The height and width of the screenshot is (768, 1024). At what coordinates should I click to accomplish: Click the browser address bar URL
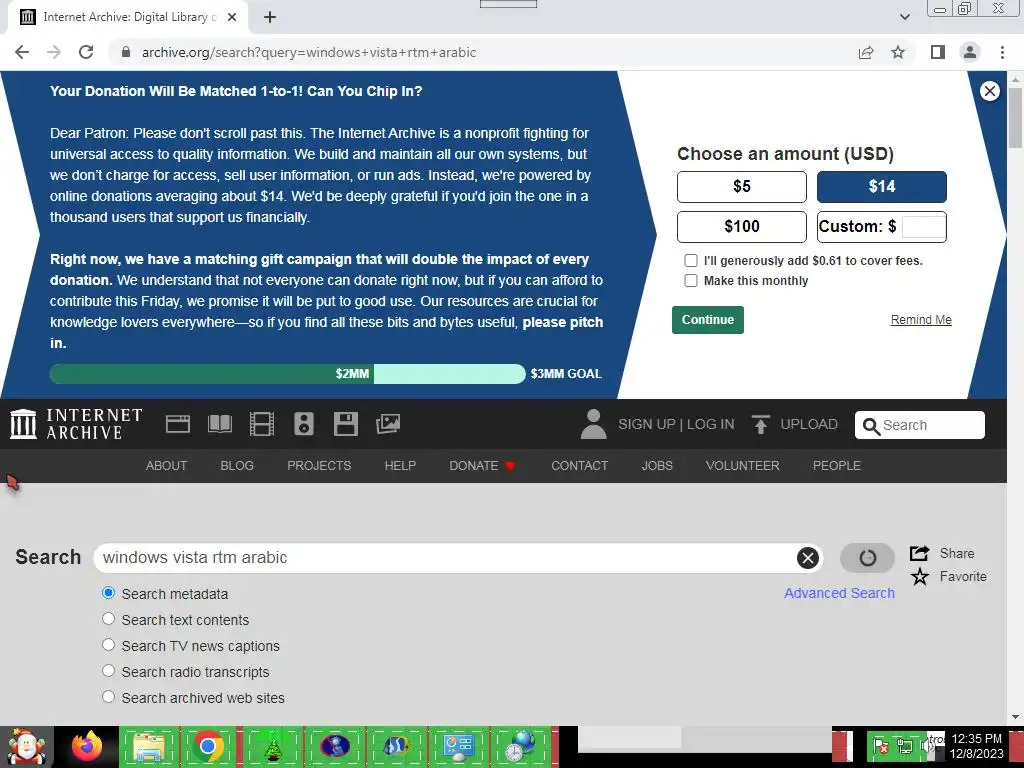coord(309,52)
